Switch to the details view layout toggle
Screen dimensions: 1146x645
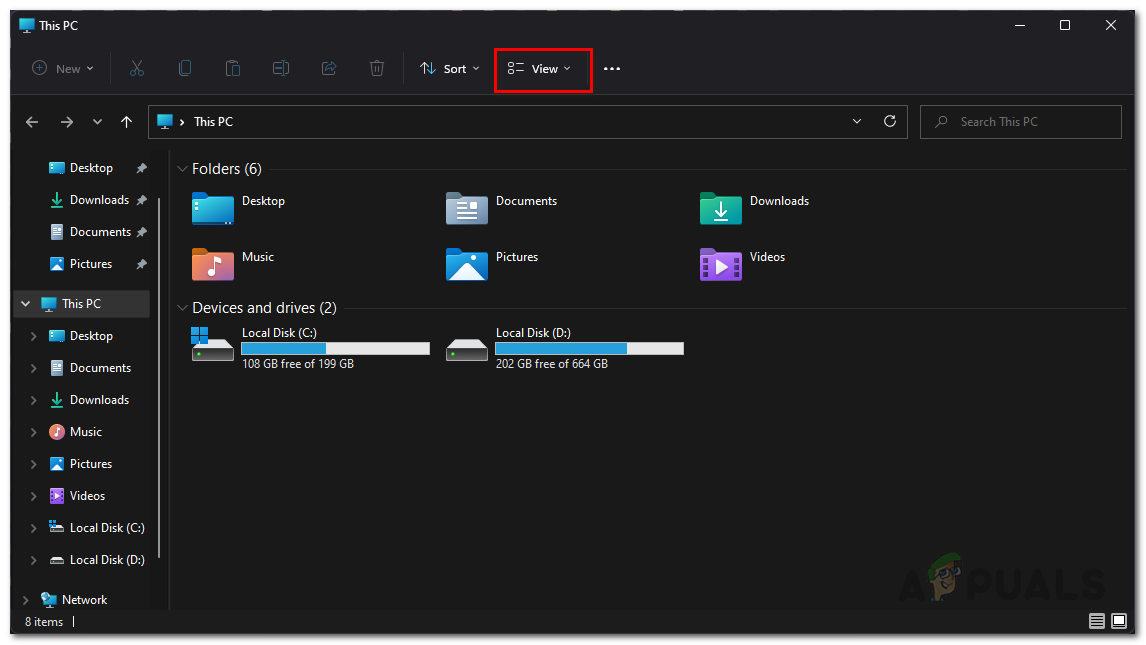click(x=1097, y=622)
